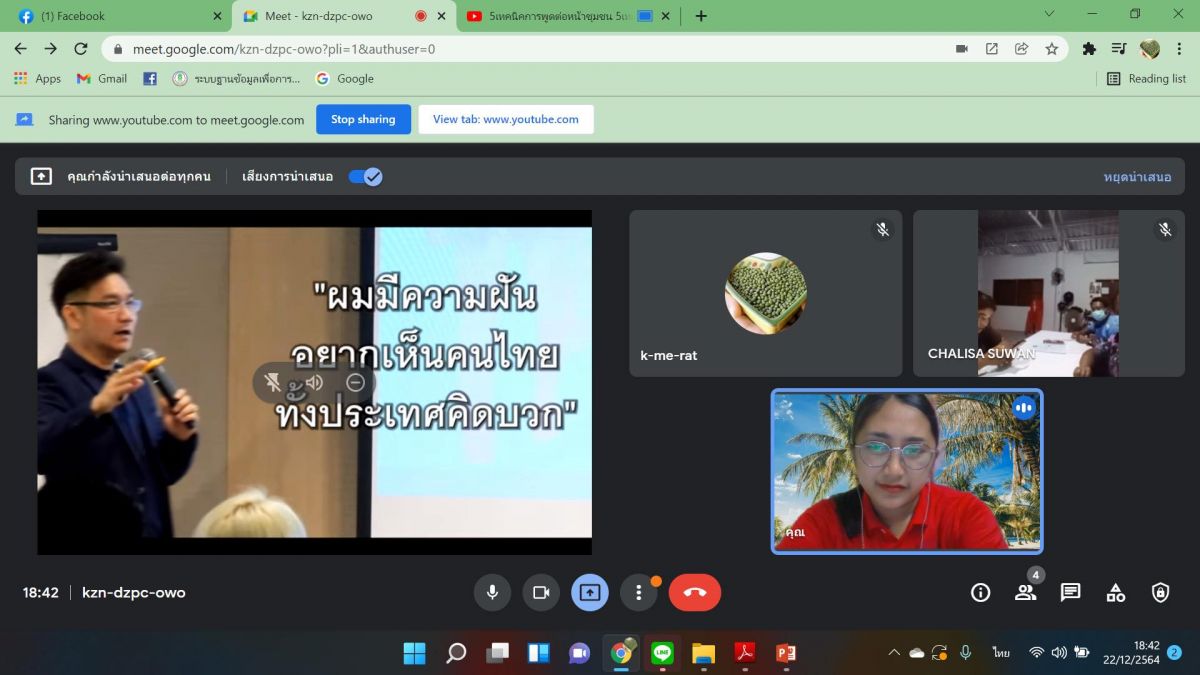The width and height of the screenshot is (1200, 675).
Task: Click the present screen button
Action: [x=589, y=592]
